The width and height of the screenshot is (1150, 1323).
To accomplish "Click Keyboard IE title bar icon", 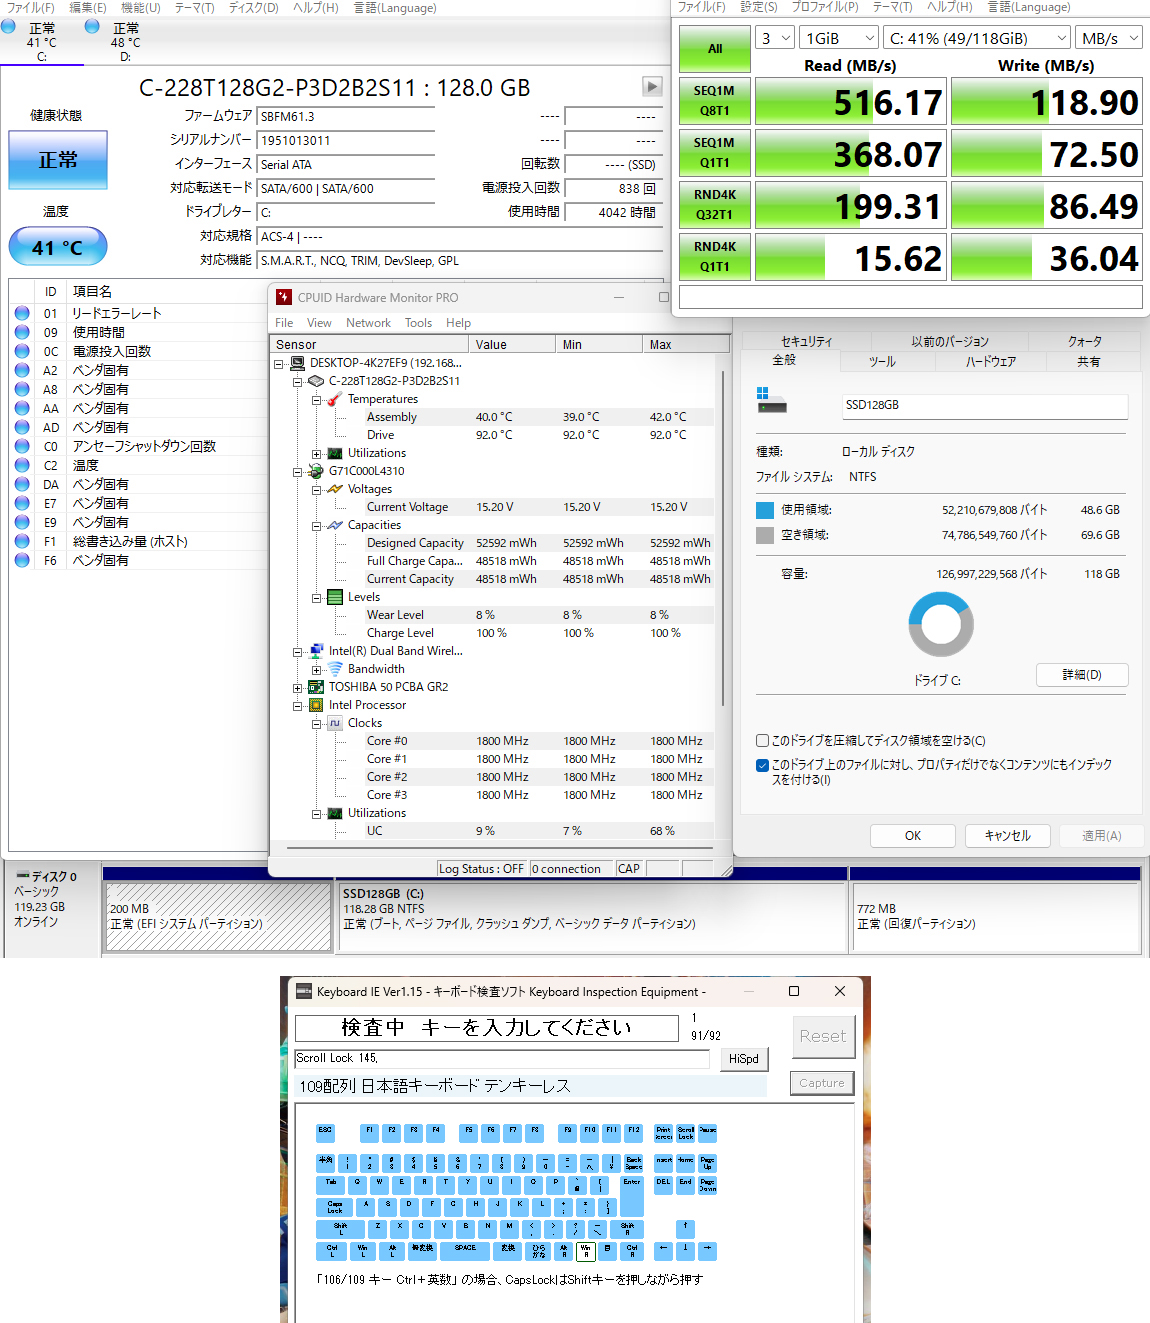I will pos(304,991).
